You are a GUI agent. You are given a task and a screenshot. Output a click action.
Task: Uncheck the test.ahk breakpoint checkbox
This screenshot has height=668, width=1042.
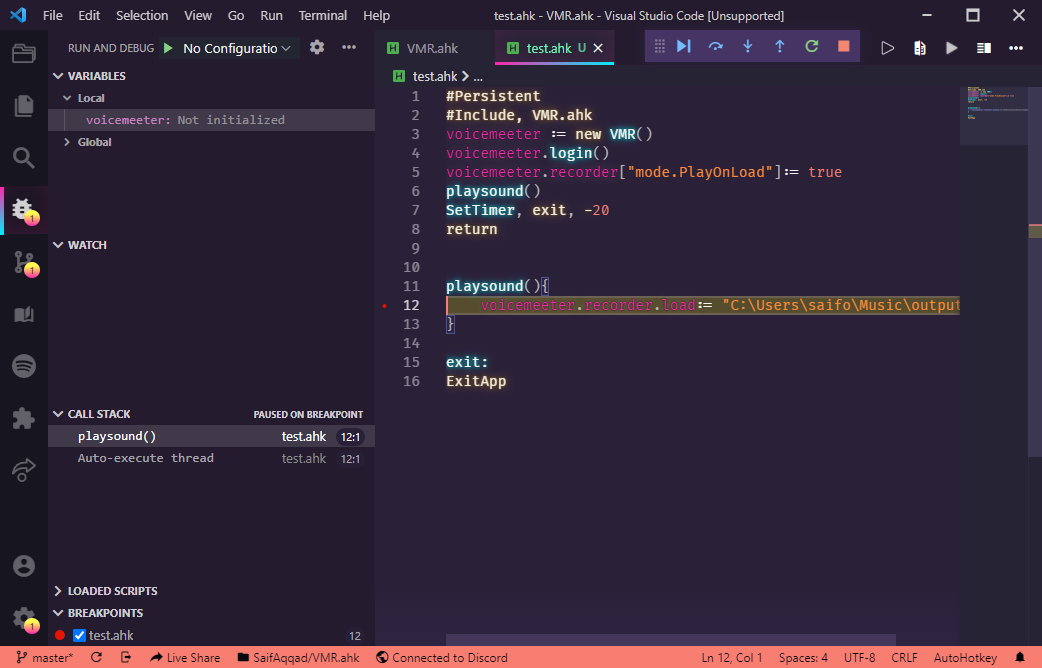click(x=79, y=635)
